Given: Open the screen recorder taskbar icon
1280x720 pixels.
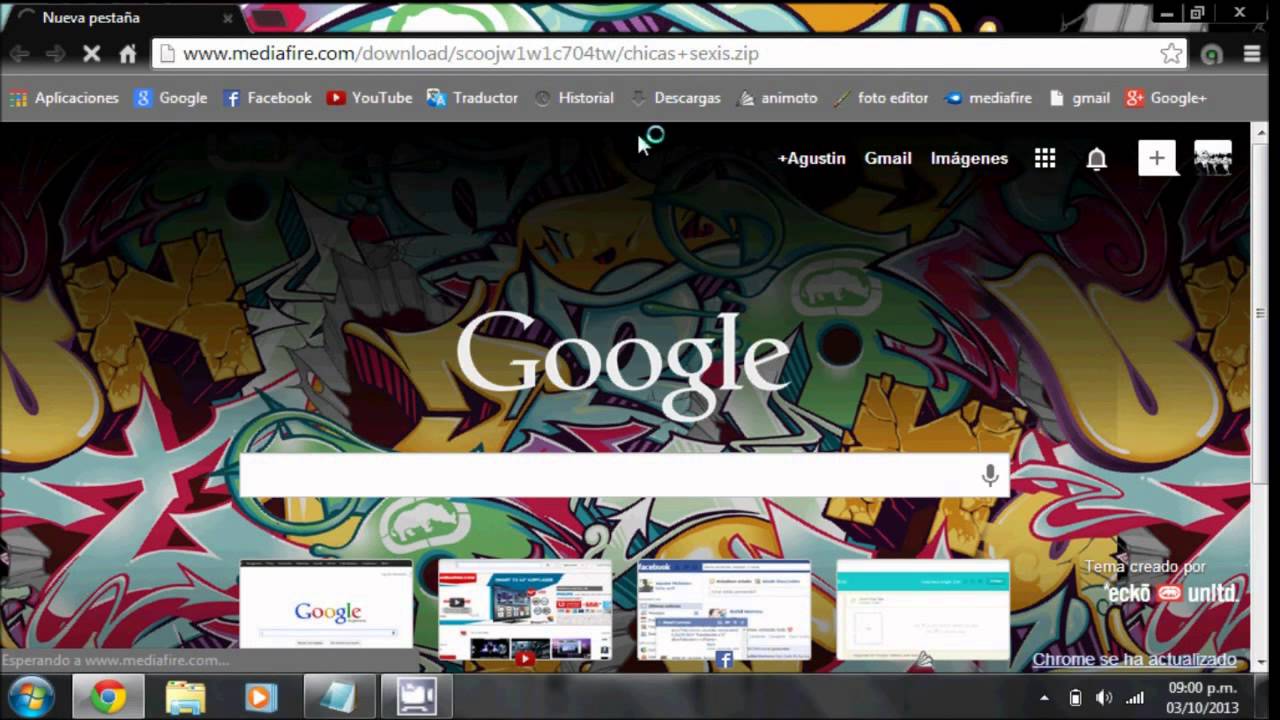Looking at the screenshot, I should pyautogui.click(x=417, y=696).
